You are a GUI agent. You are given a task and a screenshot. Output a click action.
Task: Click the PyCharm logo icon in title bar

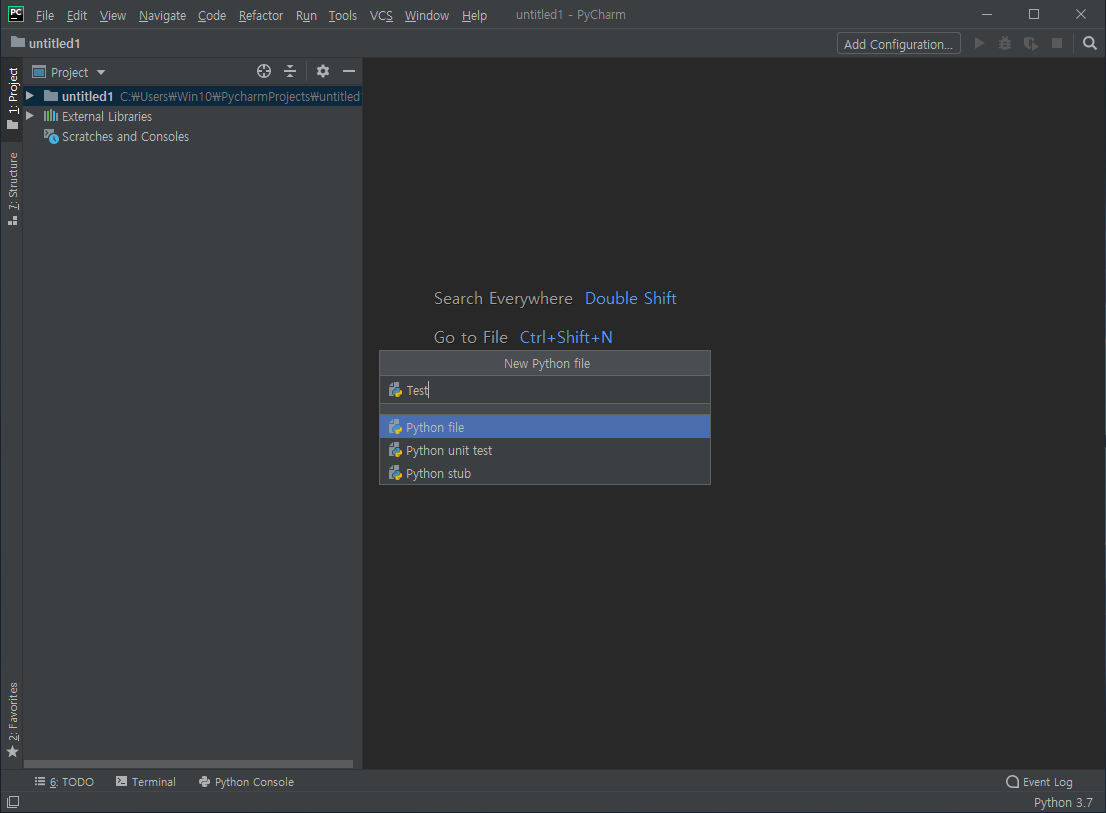[16, 14]
